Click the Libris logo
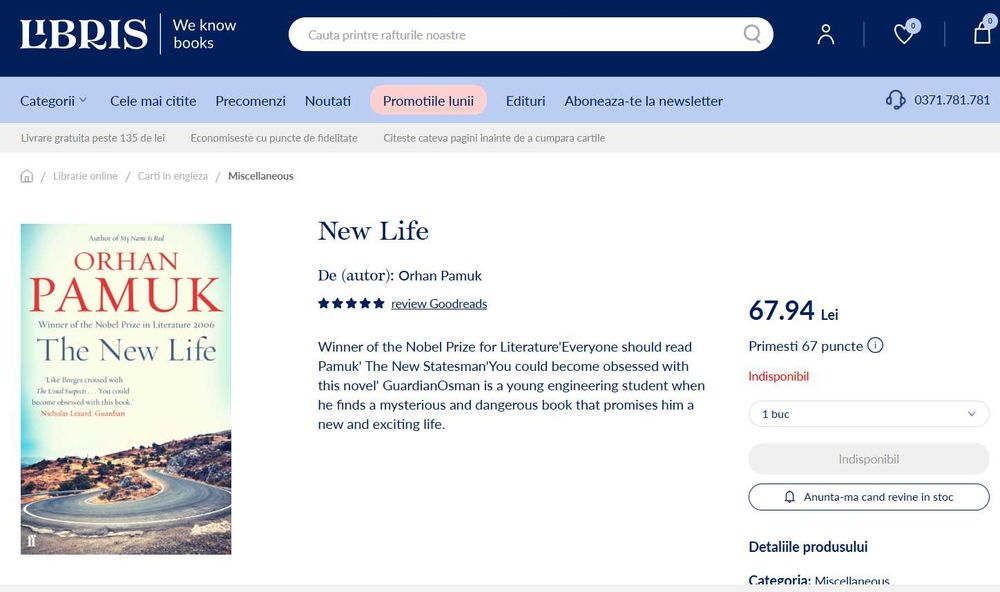1000x592 pixels. (84, 34)
